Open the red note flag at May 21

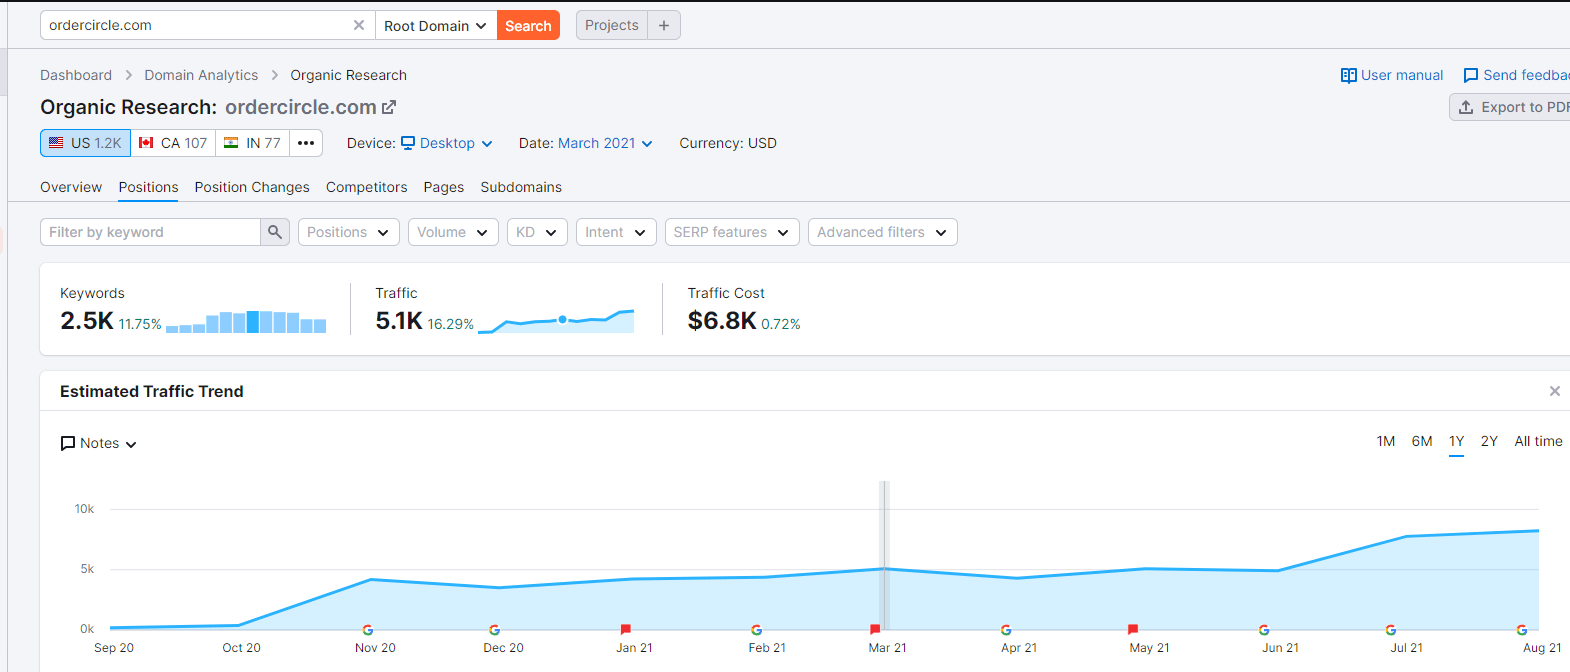tap(1133, 630)
